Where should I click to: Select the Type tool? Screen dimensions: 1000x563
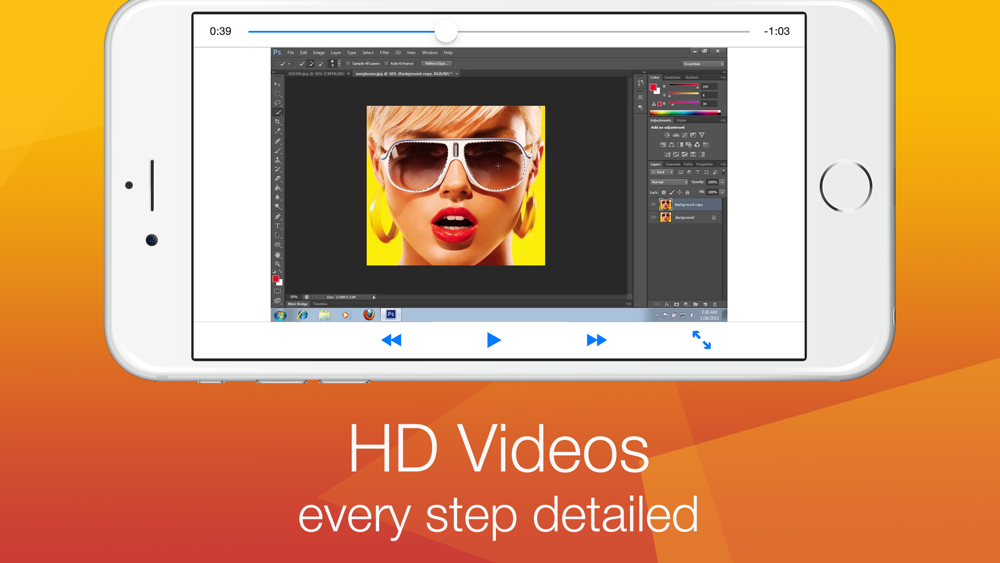tap(277, 226)
